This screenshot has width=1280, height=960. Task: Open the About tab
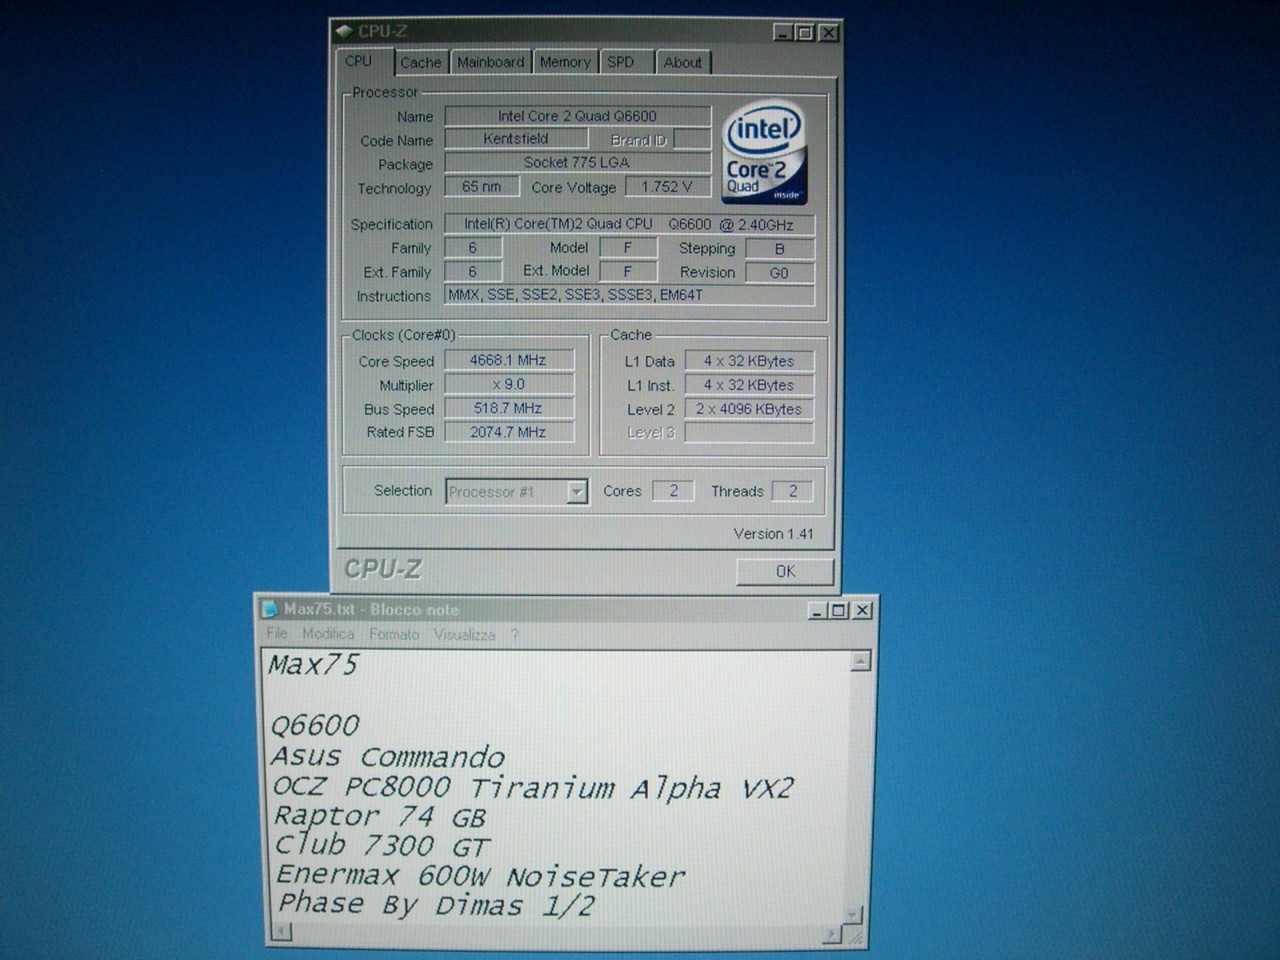click(683, 62)
